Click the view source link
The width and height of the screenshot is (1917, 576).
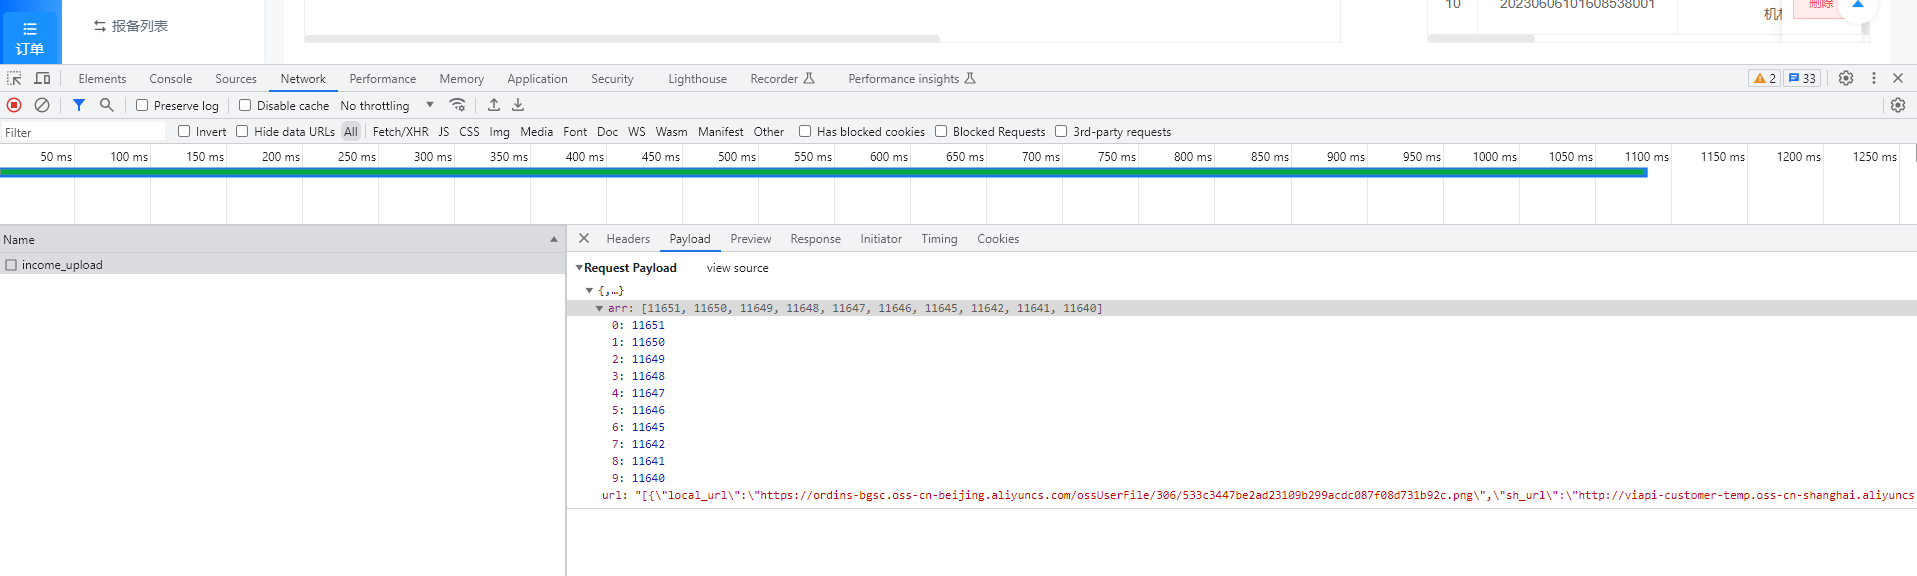[x=738, y=268]
